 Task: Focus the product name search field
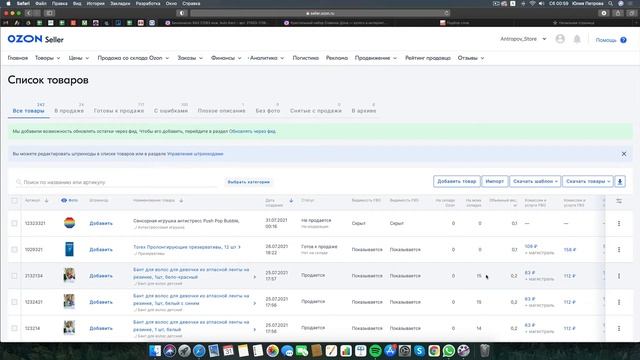116,182
